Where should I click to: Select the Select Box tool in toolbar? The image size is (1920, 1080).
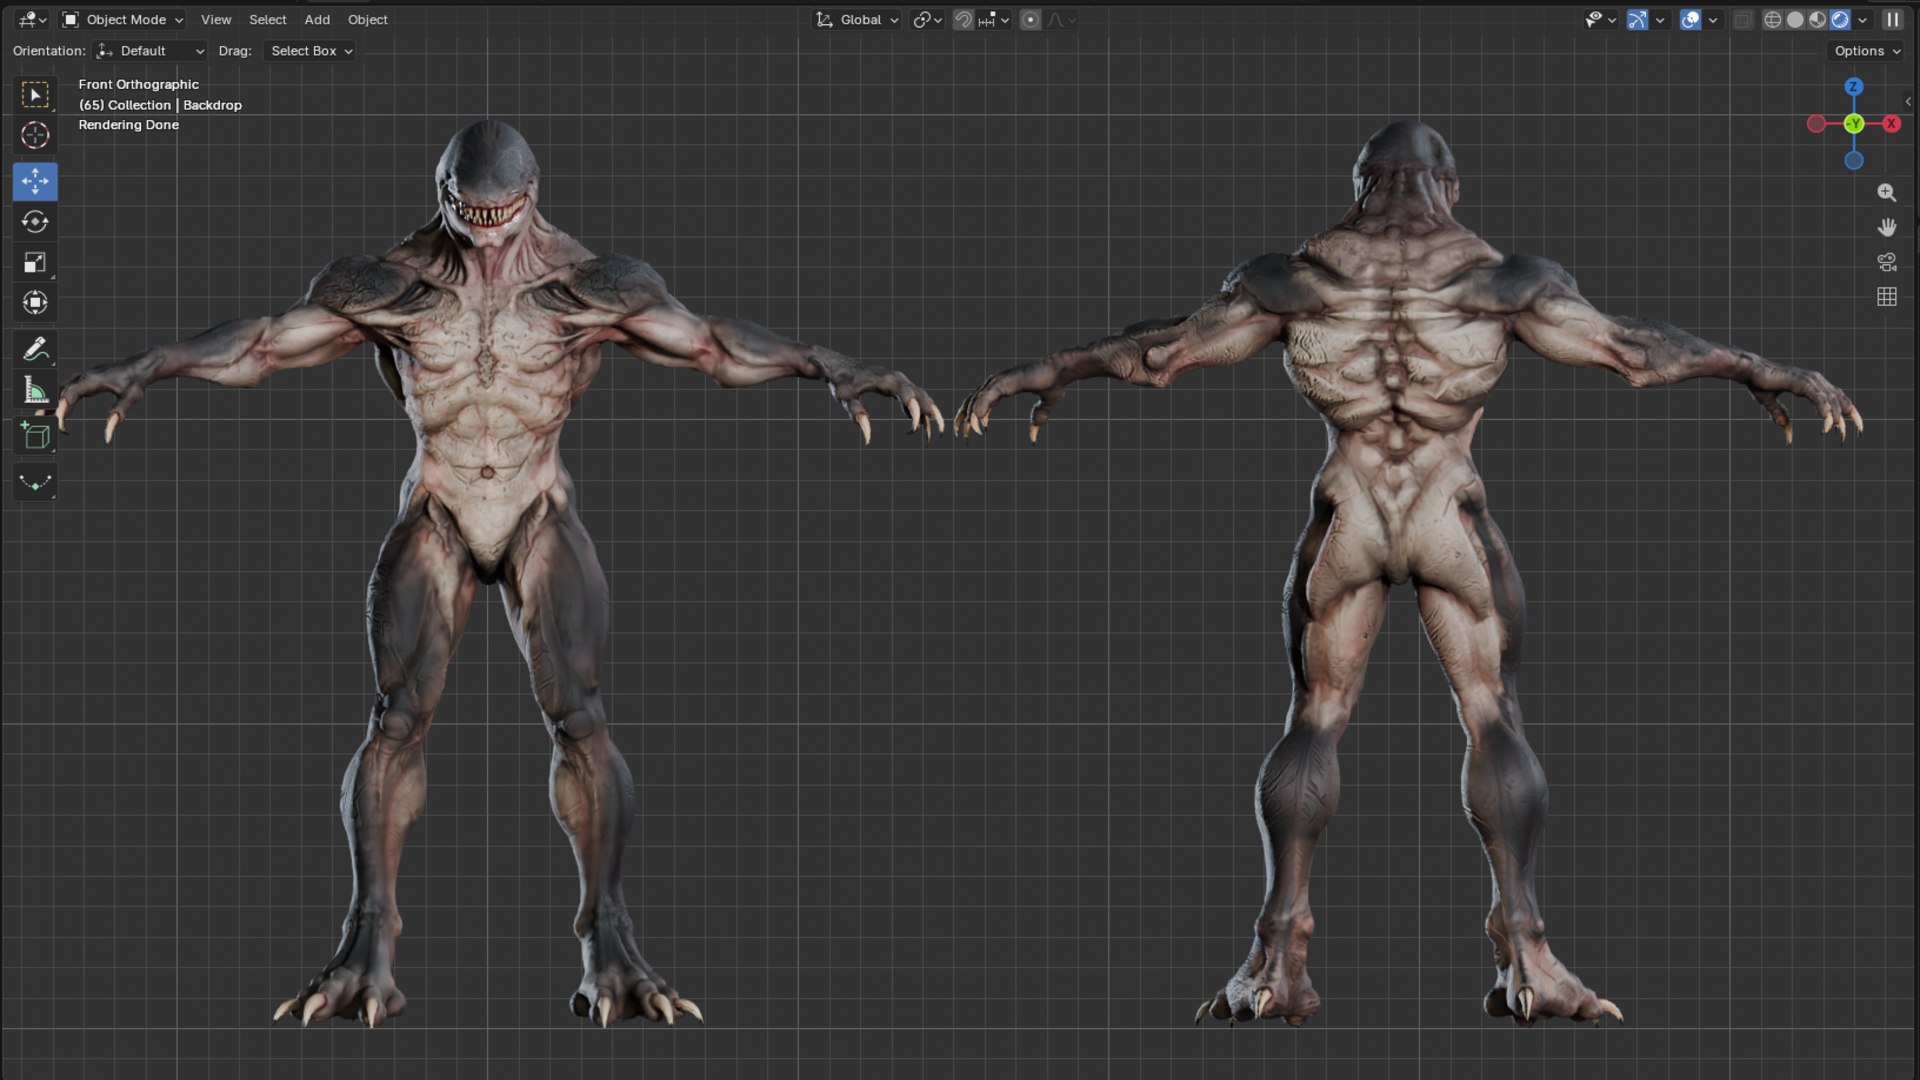click(x=35, y=95)
